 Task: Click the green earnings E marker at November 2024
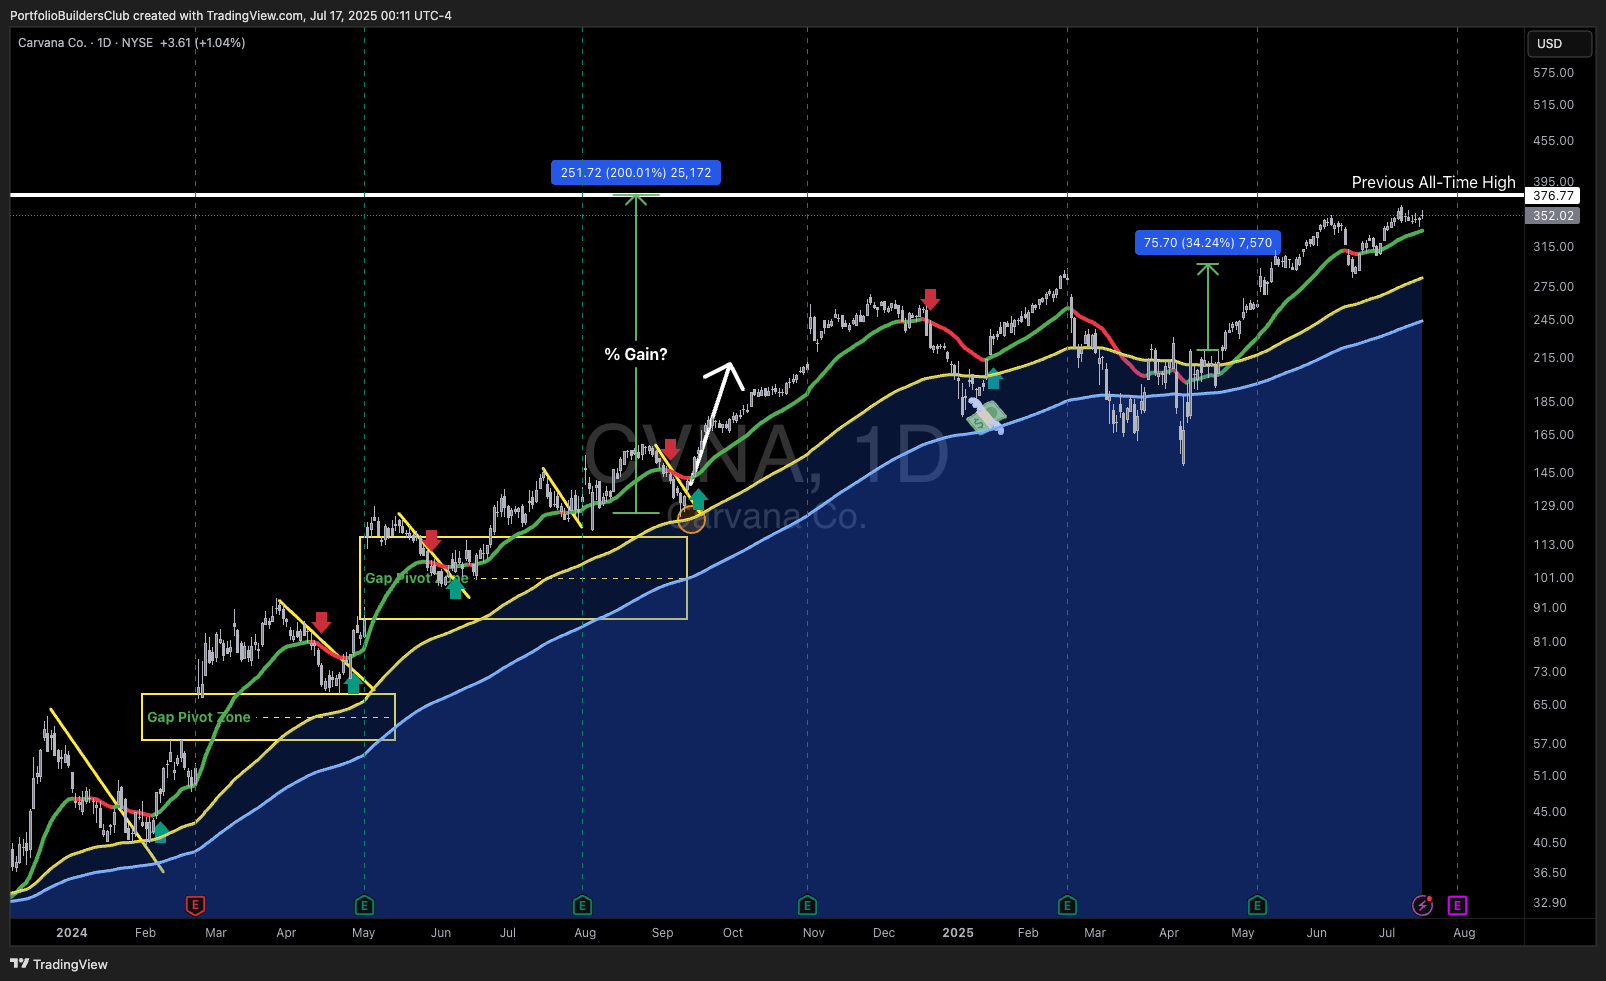807,905
